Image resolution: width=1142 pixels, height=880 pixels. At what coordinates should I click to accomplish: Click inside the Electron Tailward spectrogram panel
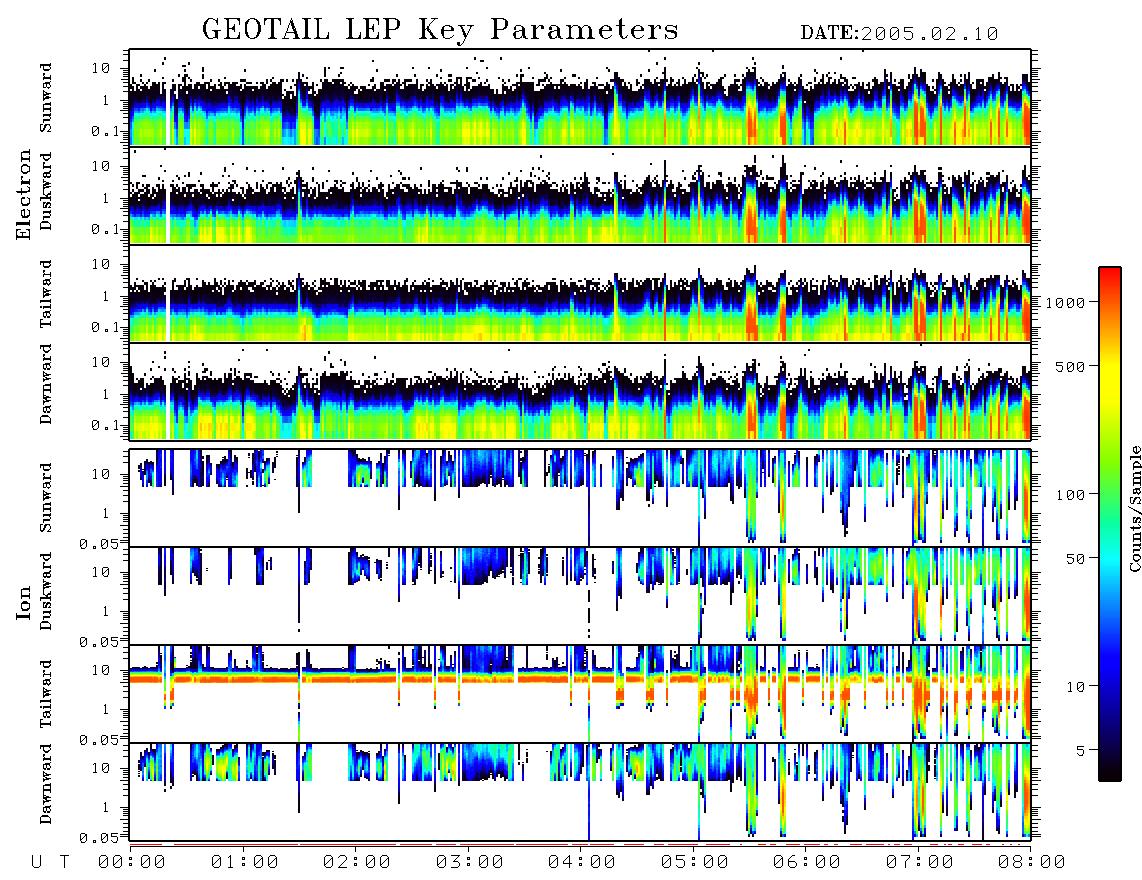coord(580,294)
